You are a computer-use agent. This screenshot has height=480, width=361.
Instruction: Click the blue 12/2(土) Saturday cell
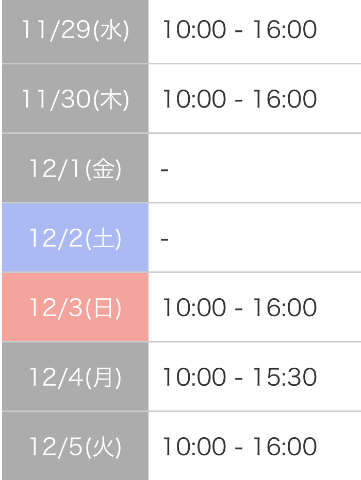tap(75, 238)
